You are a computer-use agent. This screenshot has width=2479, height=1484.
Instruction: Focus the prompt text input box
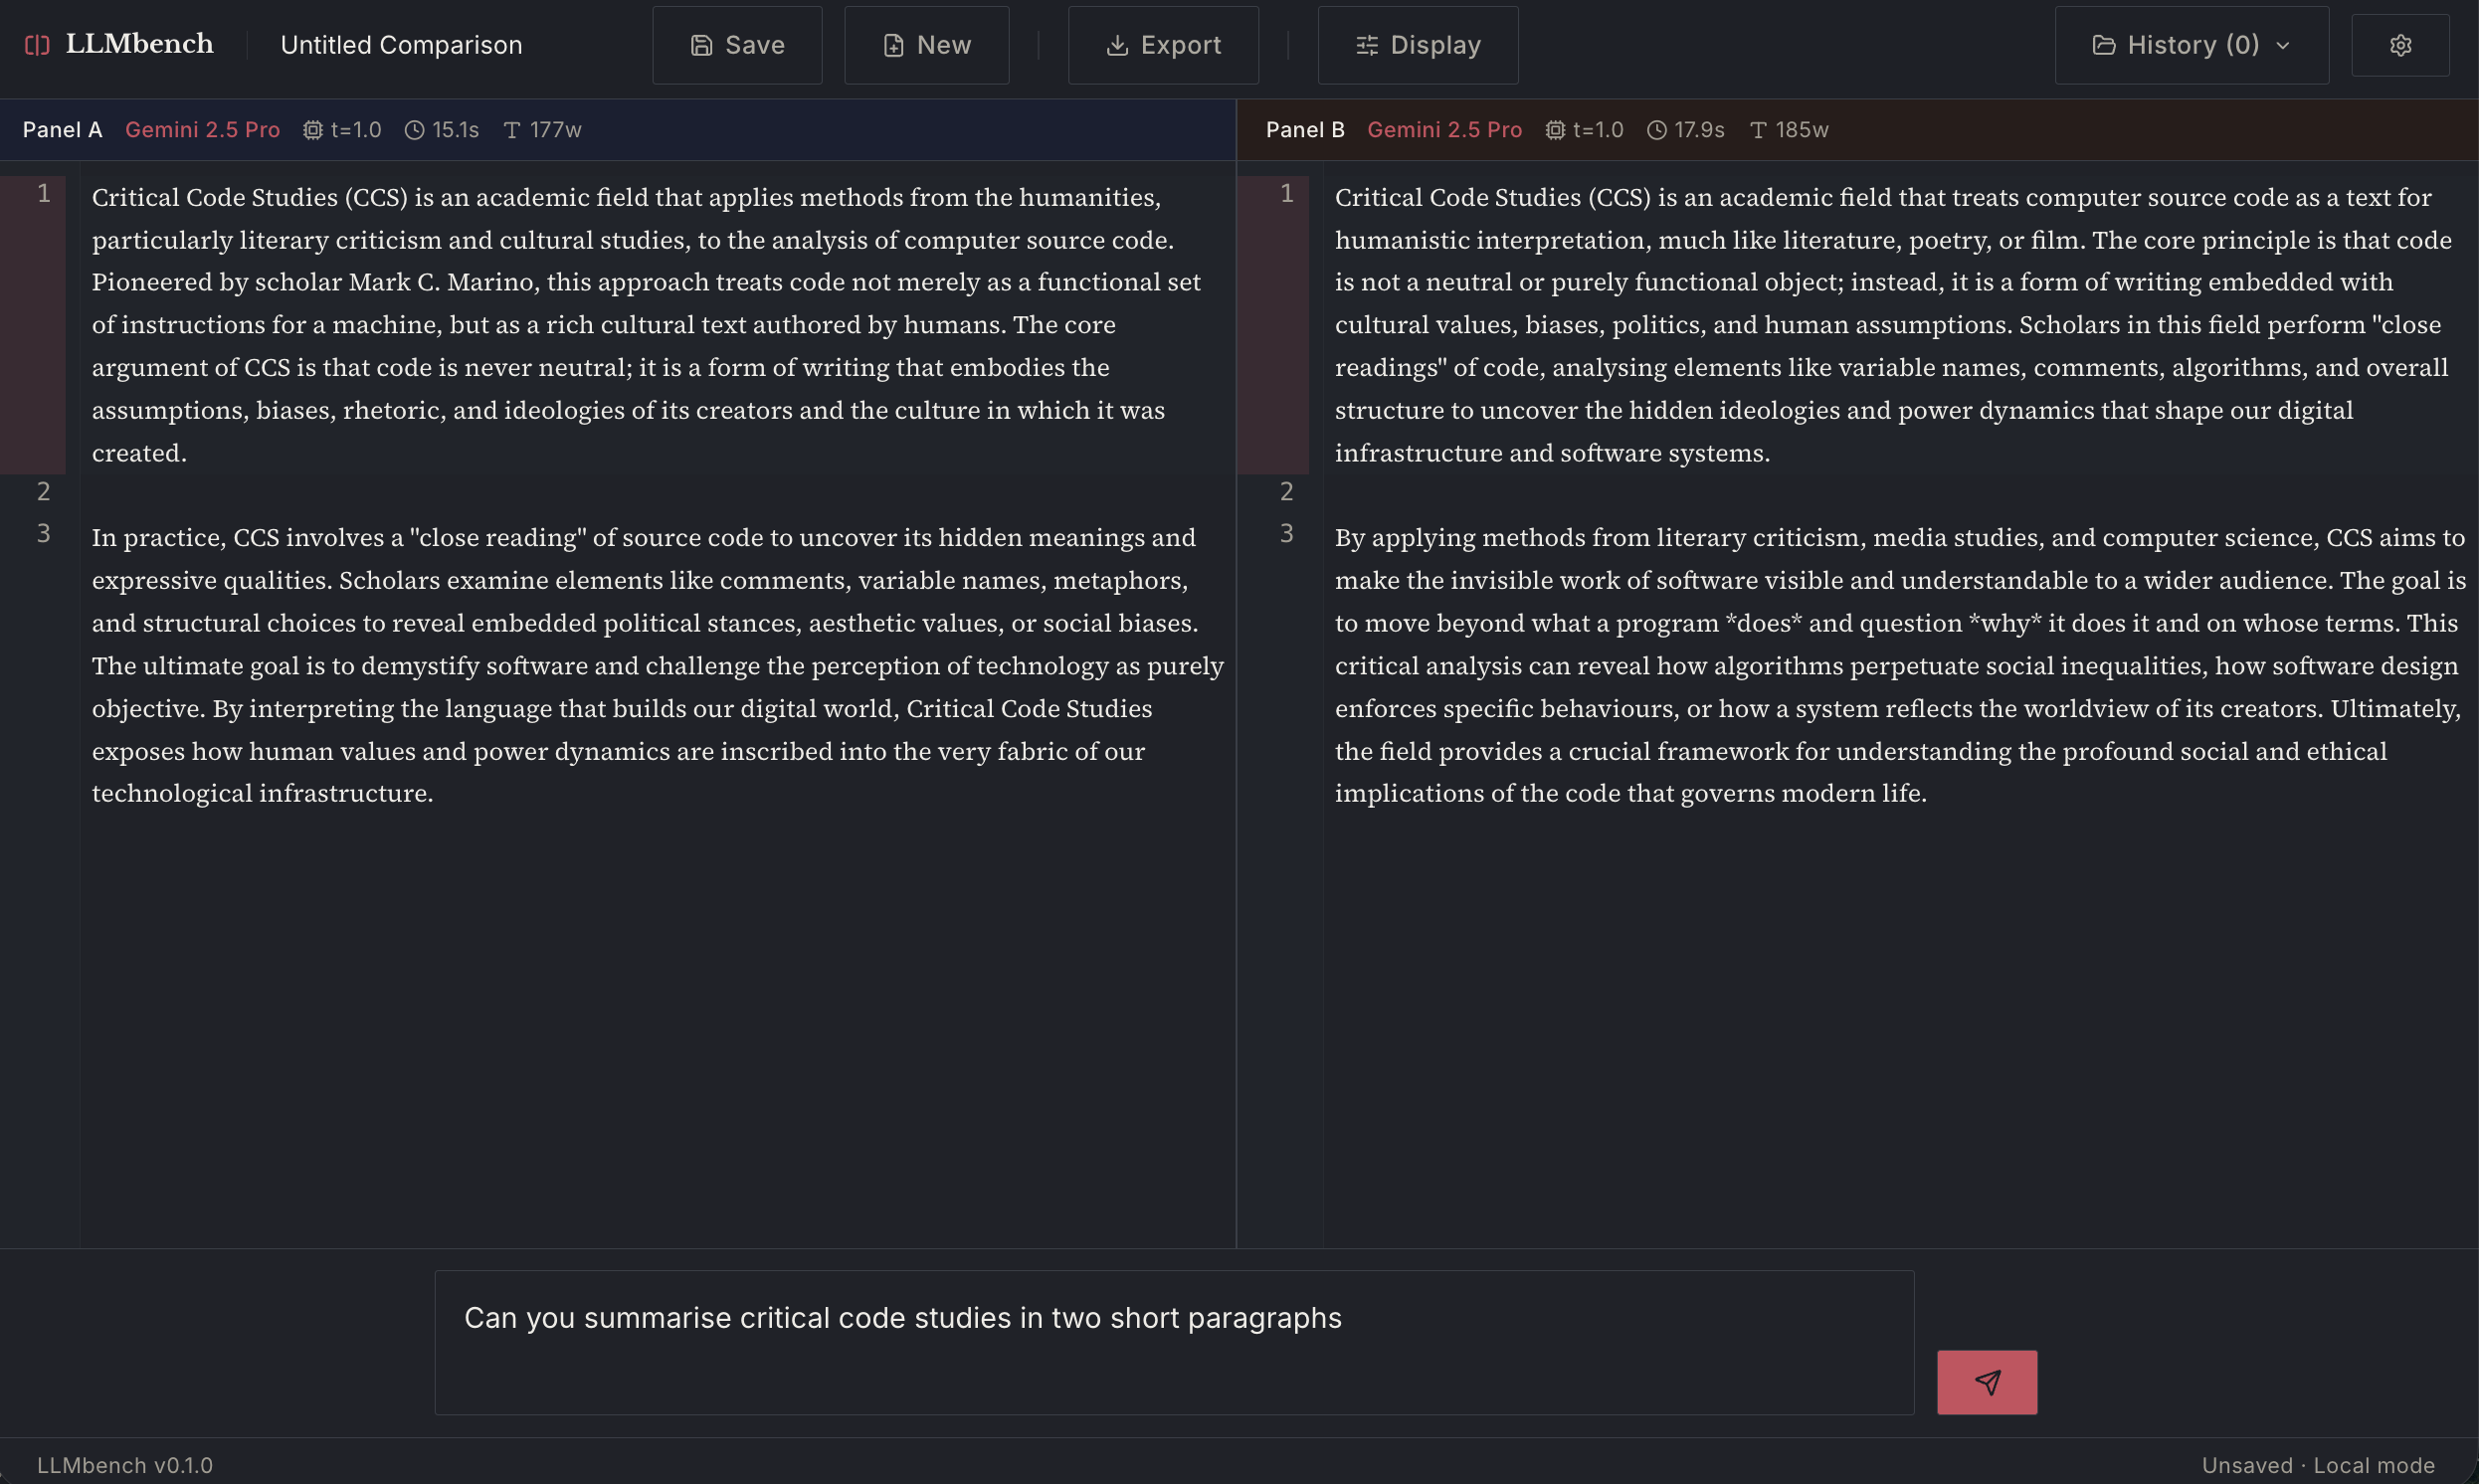[x=1173, y=1341]
